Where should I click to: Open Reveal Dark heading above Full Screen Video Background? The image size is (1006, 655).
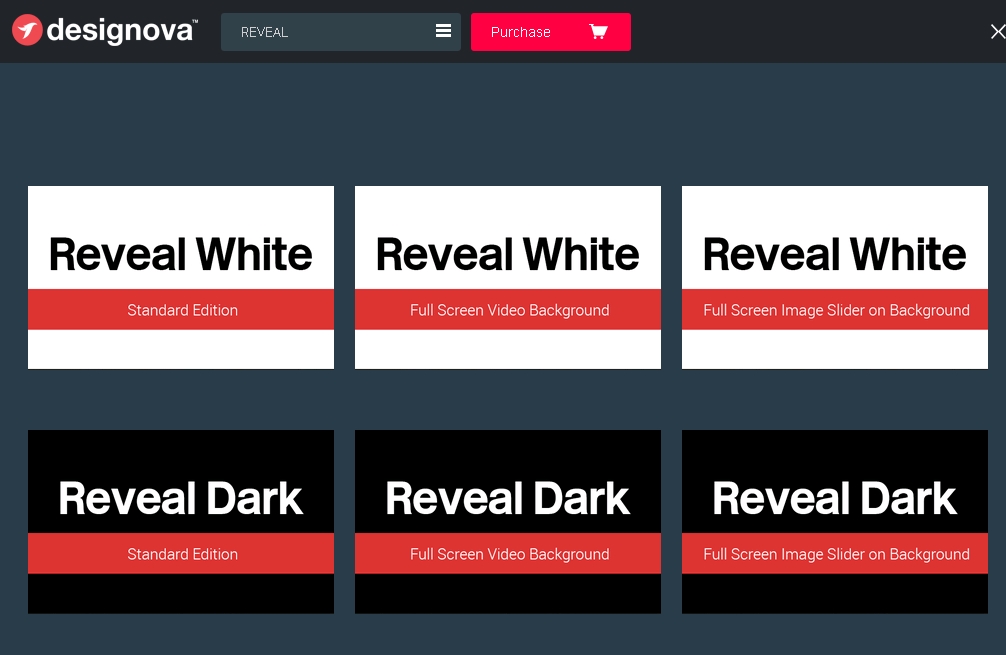(x=508, y=498)
